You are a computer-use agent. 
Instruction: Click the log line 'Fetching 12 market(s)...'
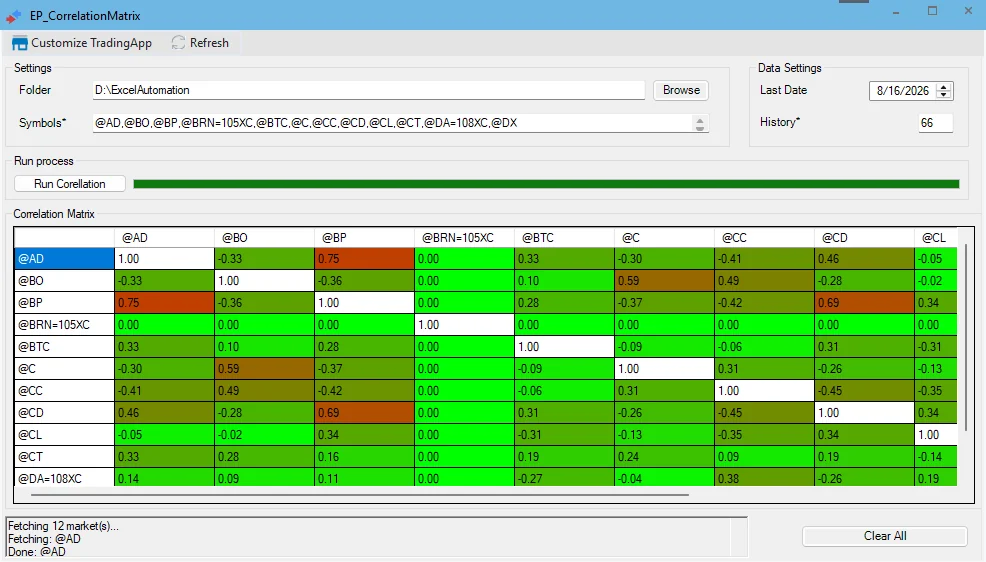click(x=63, y=526)
